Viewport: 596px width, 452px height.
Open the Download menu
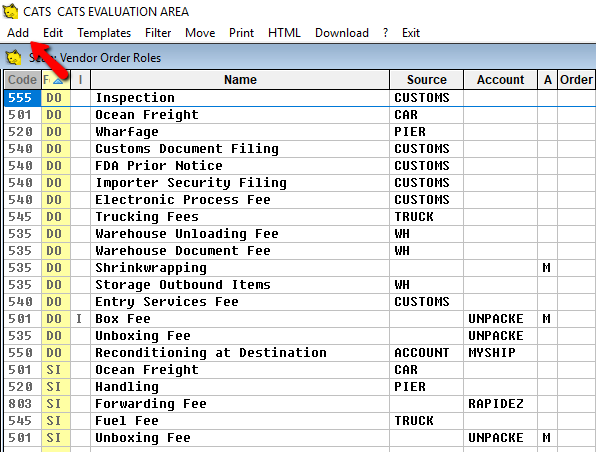click(x=342, y=33)
